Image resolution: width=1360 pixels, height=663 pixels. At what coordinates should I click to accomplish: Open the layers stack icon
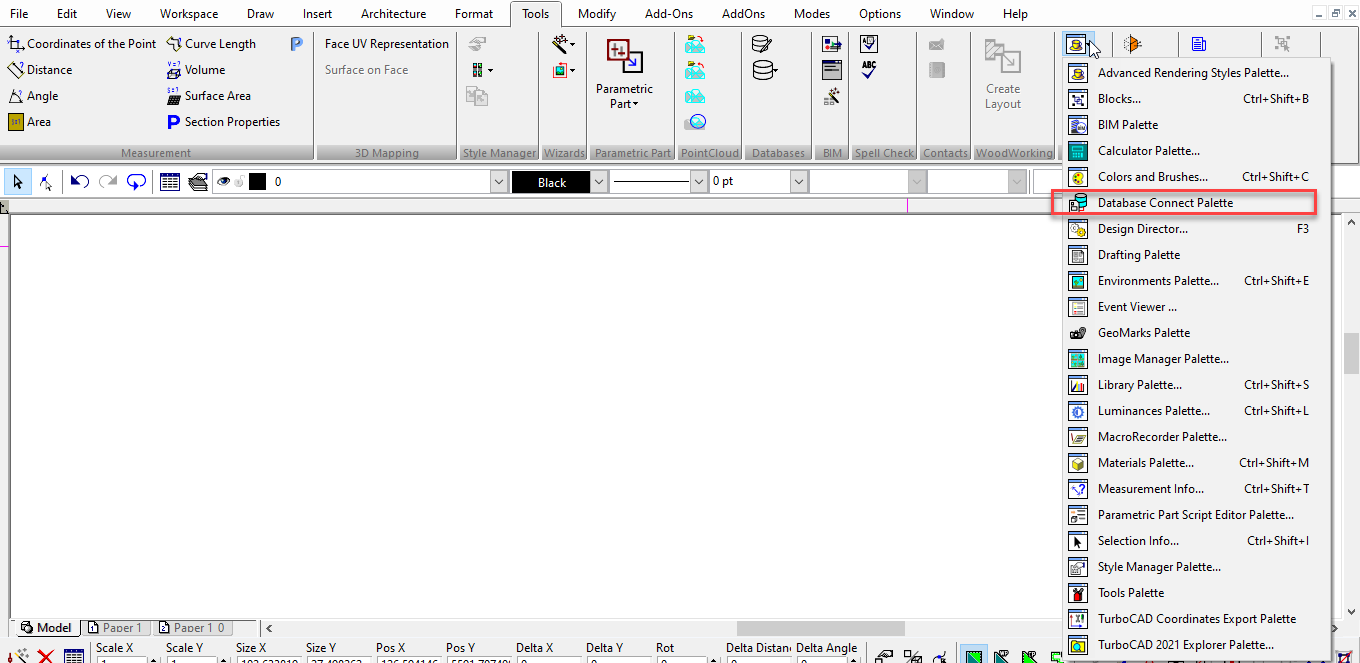coord(198,182)
